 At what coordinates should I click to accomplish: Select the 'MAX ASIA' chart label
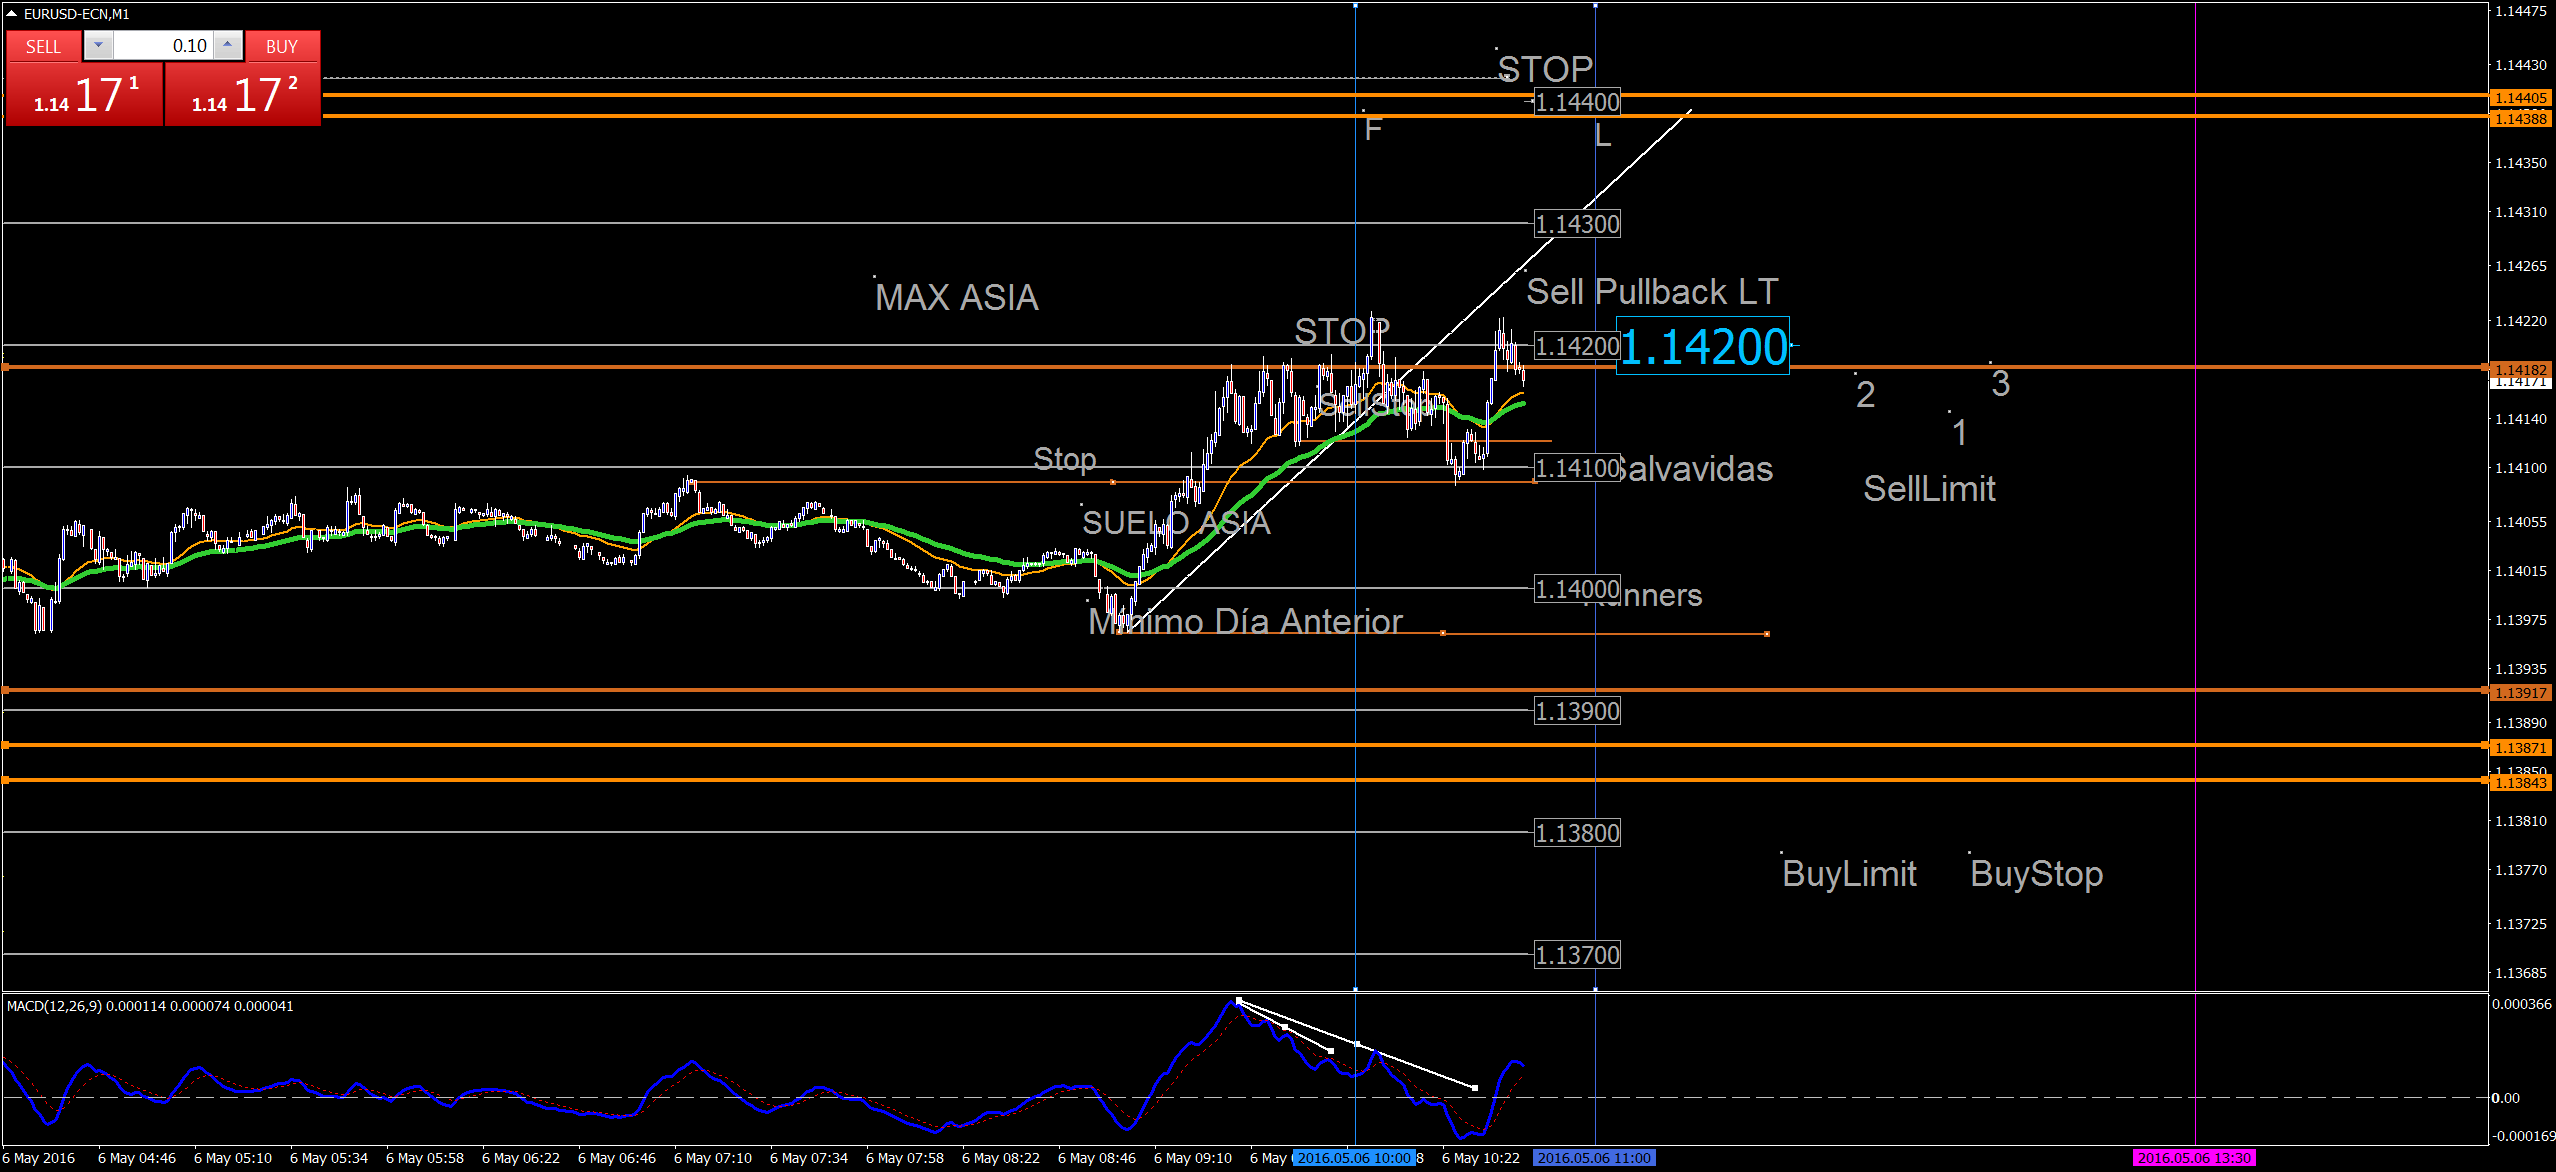tap(956, 298)
